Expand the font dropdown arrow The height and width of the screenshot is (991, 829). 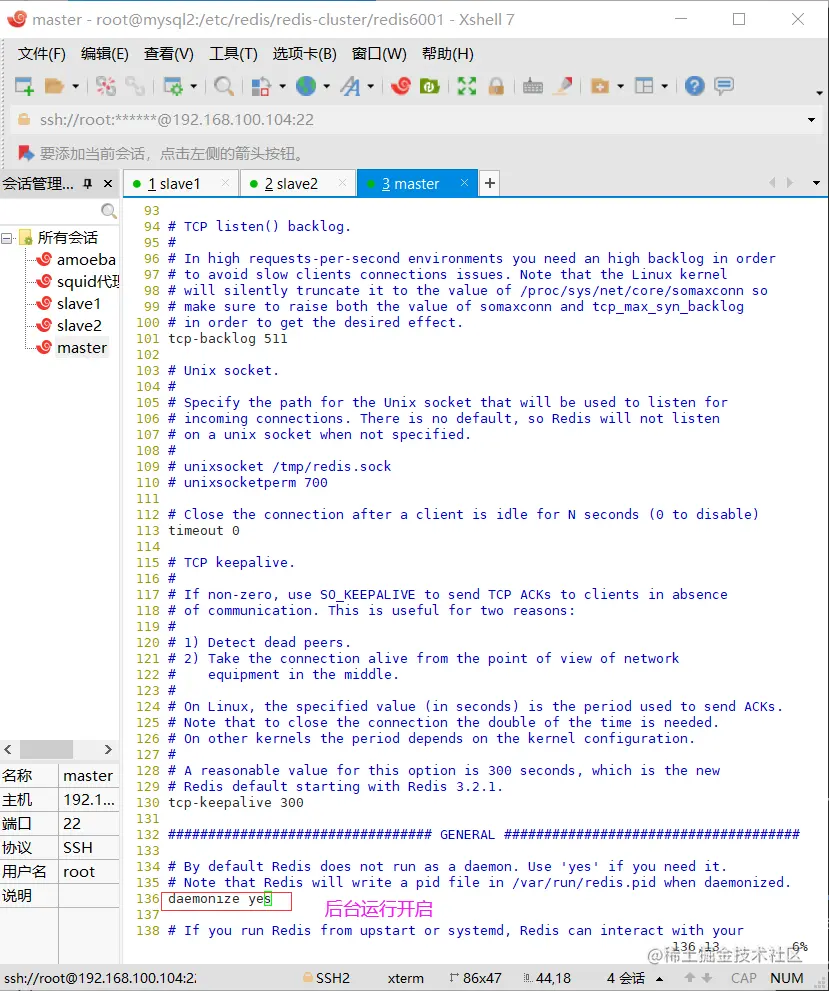tap(371, 86)
